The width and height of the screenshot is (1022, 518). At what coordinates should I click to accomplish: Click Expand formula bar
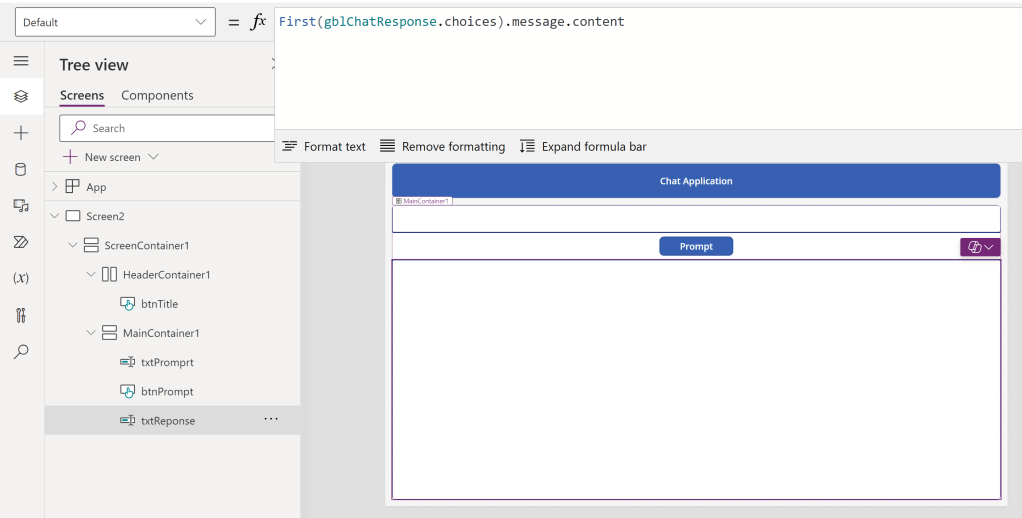583,147
